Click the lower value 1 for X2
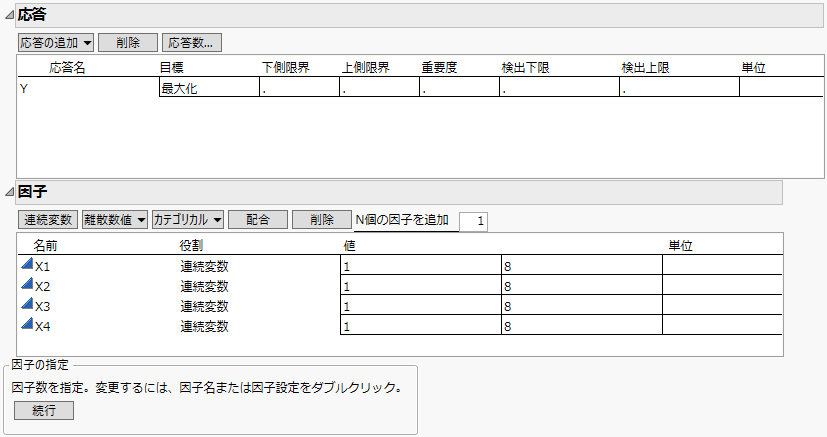 click(x=421, y=285)
